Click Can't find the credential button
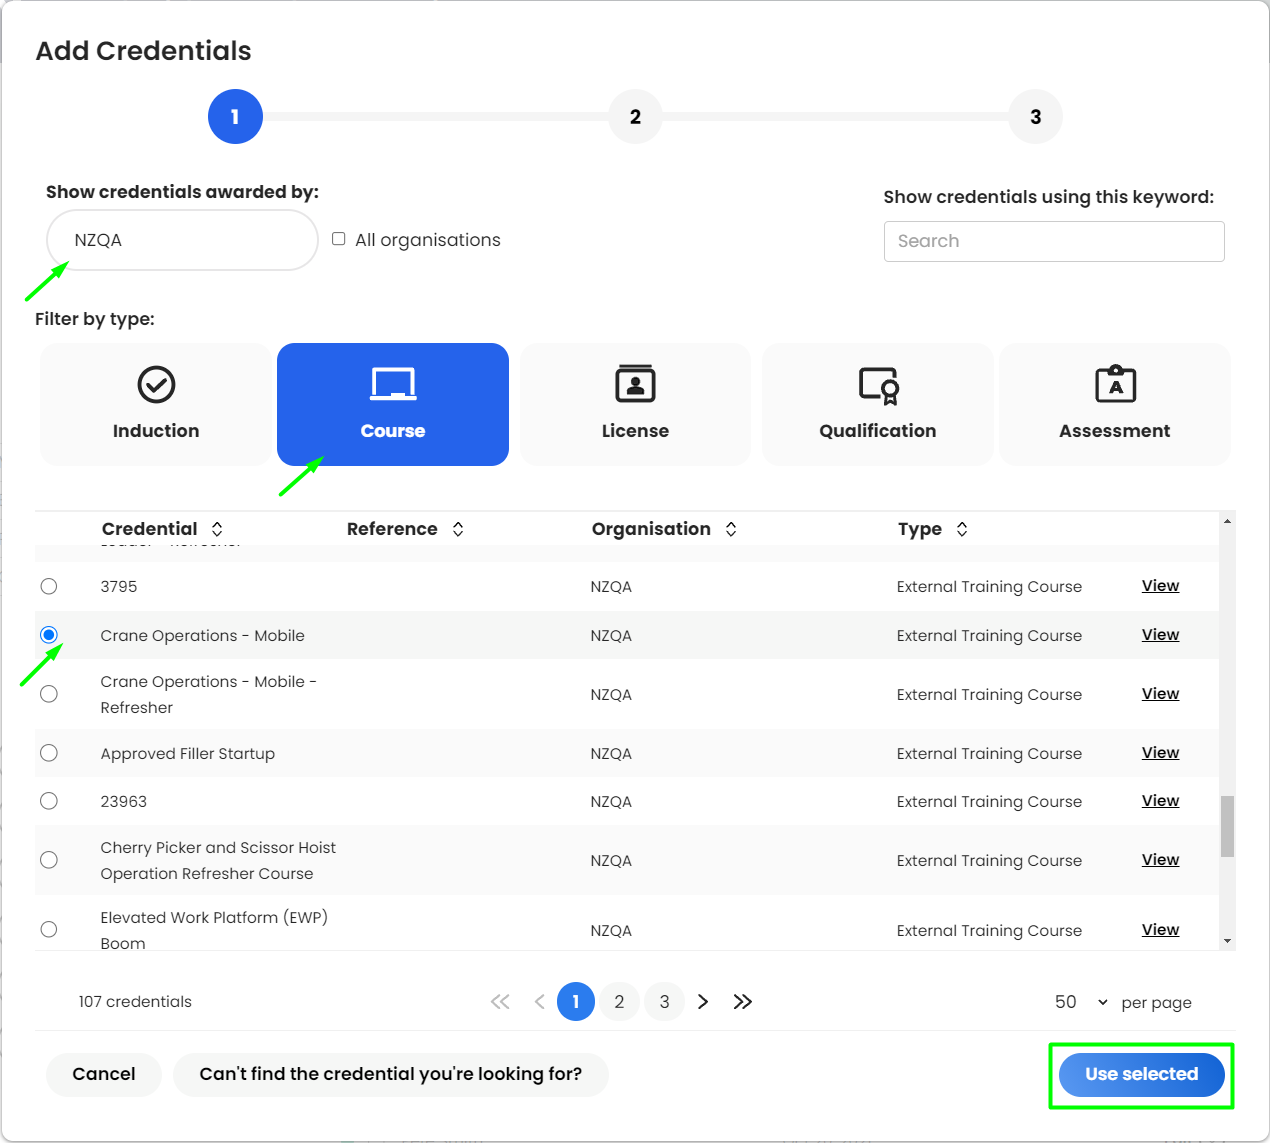The width and height of the screenshot is (1270, 1143). click(391, 1075)
